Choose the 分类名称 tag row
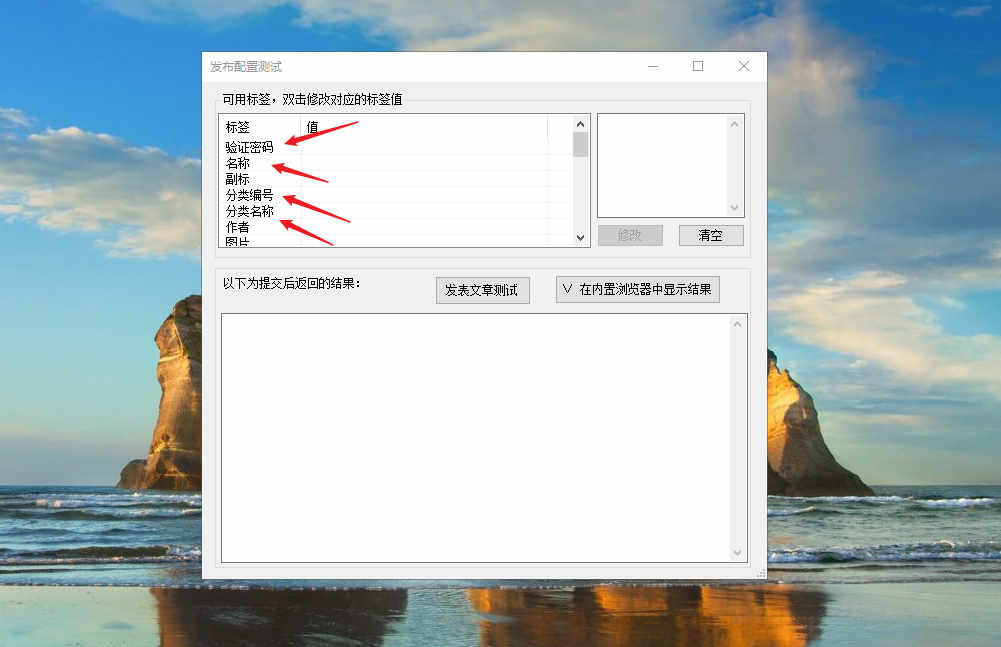 coord(249,211)
